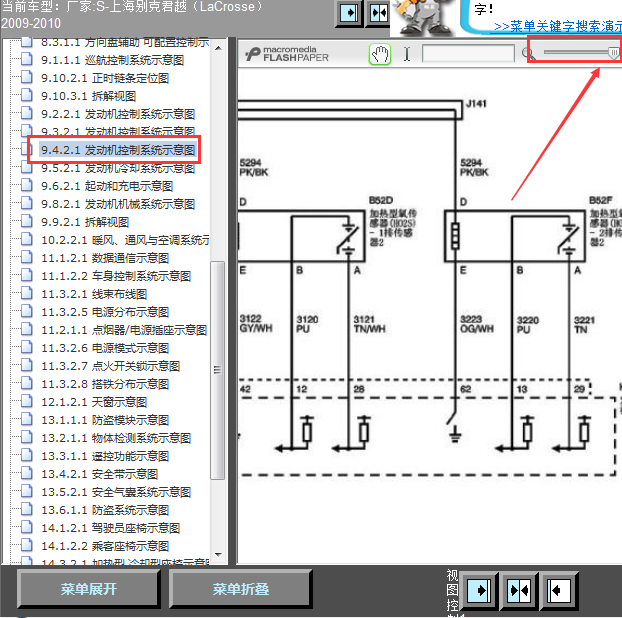
Task: Open 9.5.2.1 发动机冷却系统示意图
Action: point(118,168)
